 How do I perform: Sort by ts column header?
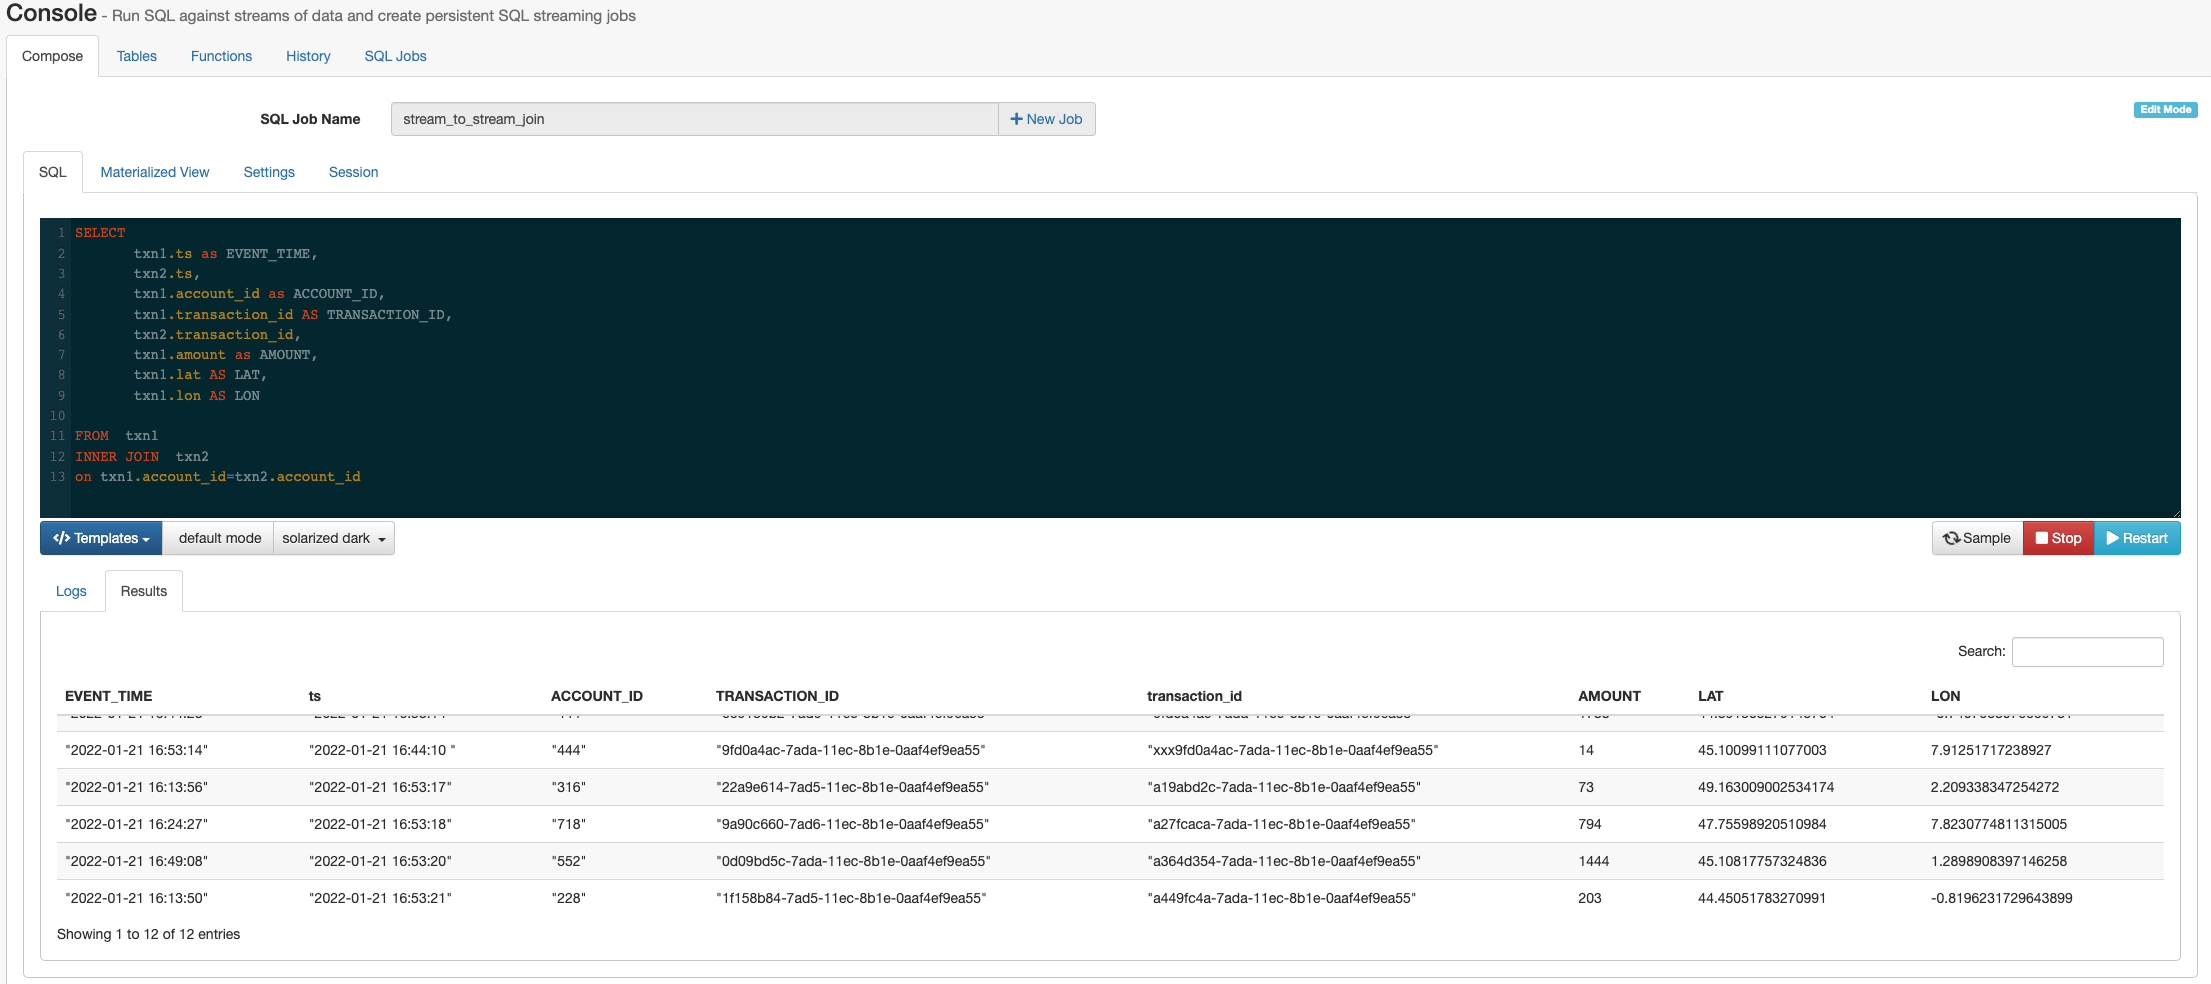click(x=315, y=696)
